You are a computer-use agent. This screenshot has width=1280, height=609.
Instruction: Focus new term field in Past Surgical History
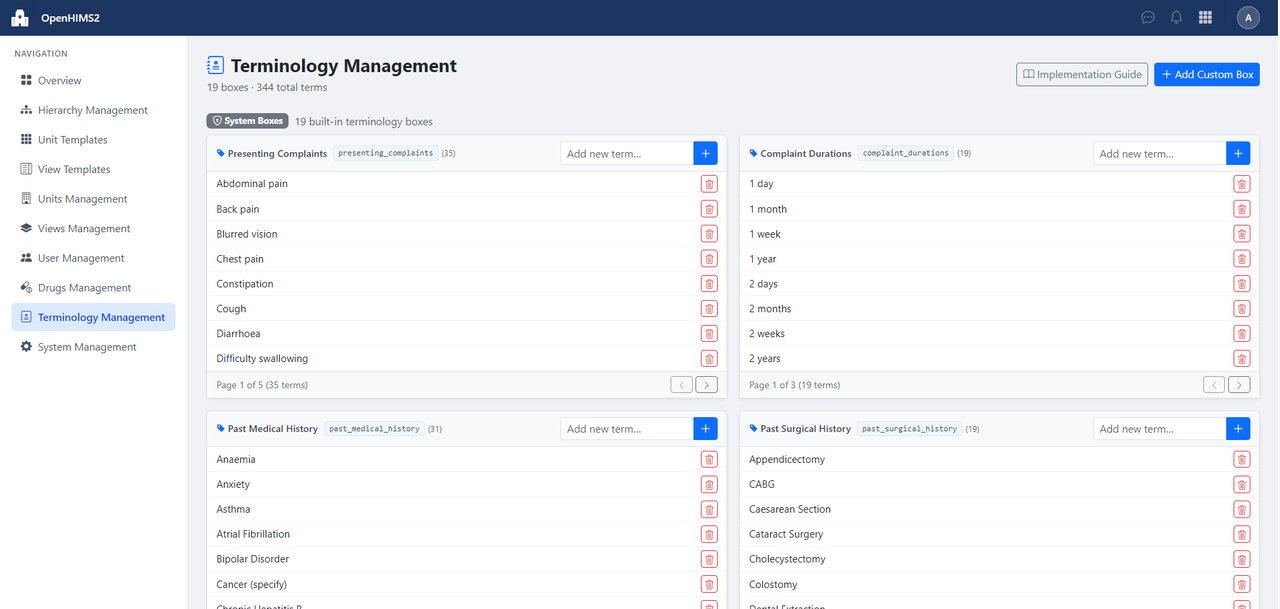pyautogui.click(x=1159, y=428)
